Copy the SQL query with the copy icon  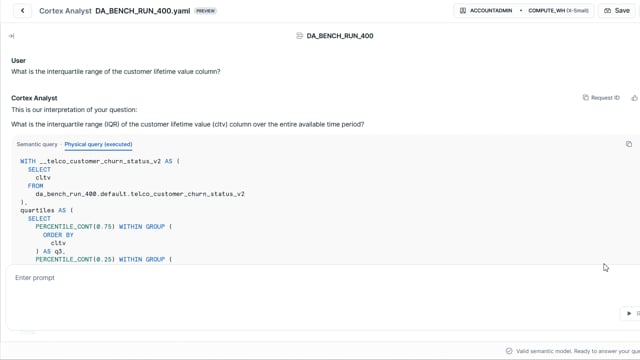629,144
